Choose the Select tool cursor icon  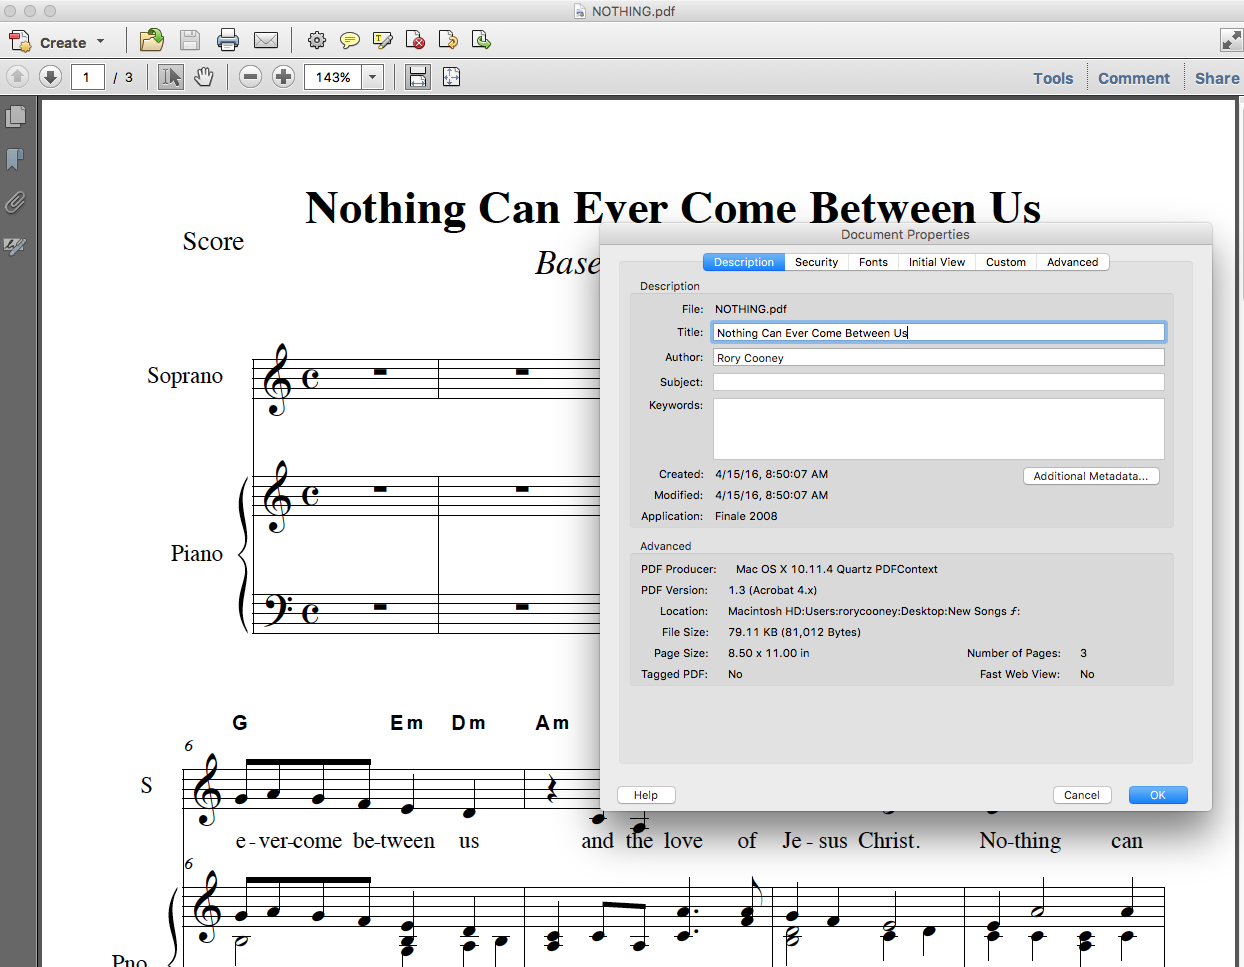coord(171,77)
